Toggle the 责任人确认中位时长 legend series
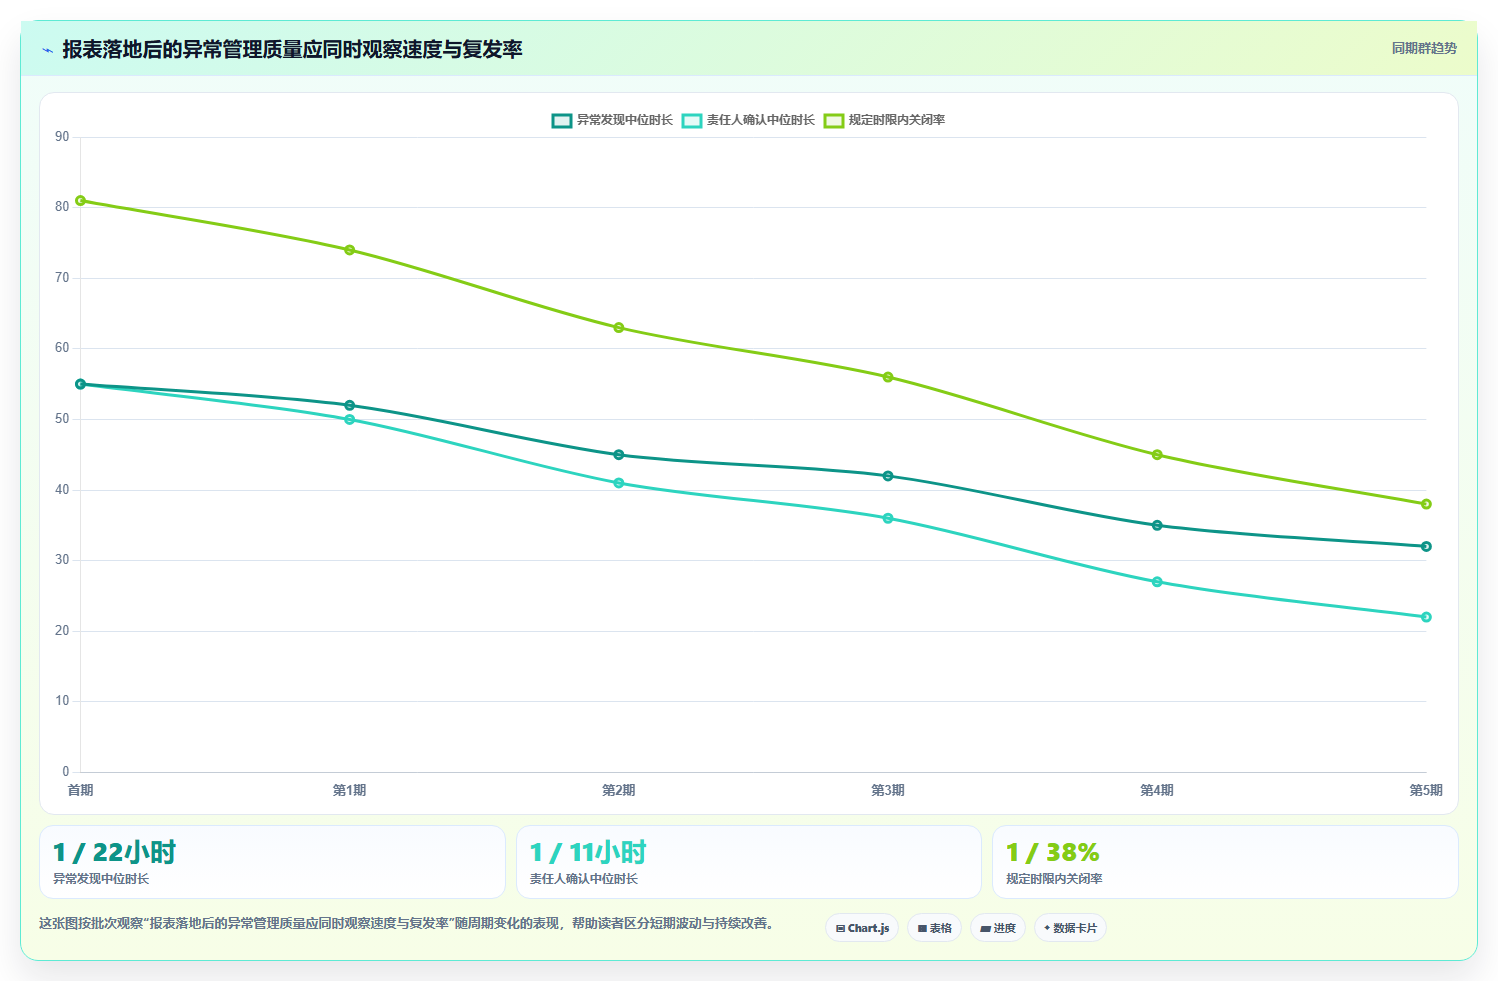 click(x=748, y=120)
